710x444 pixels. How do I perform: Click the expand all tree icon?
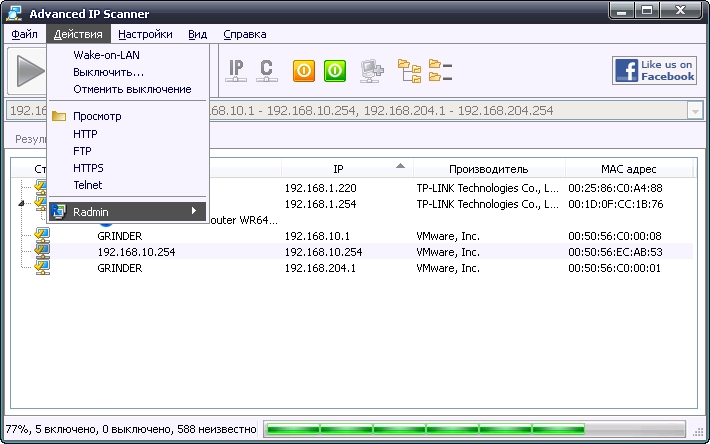409,71
